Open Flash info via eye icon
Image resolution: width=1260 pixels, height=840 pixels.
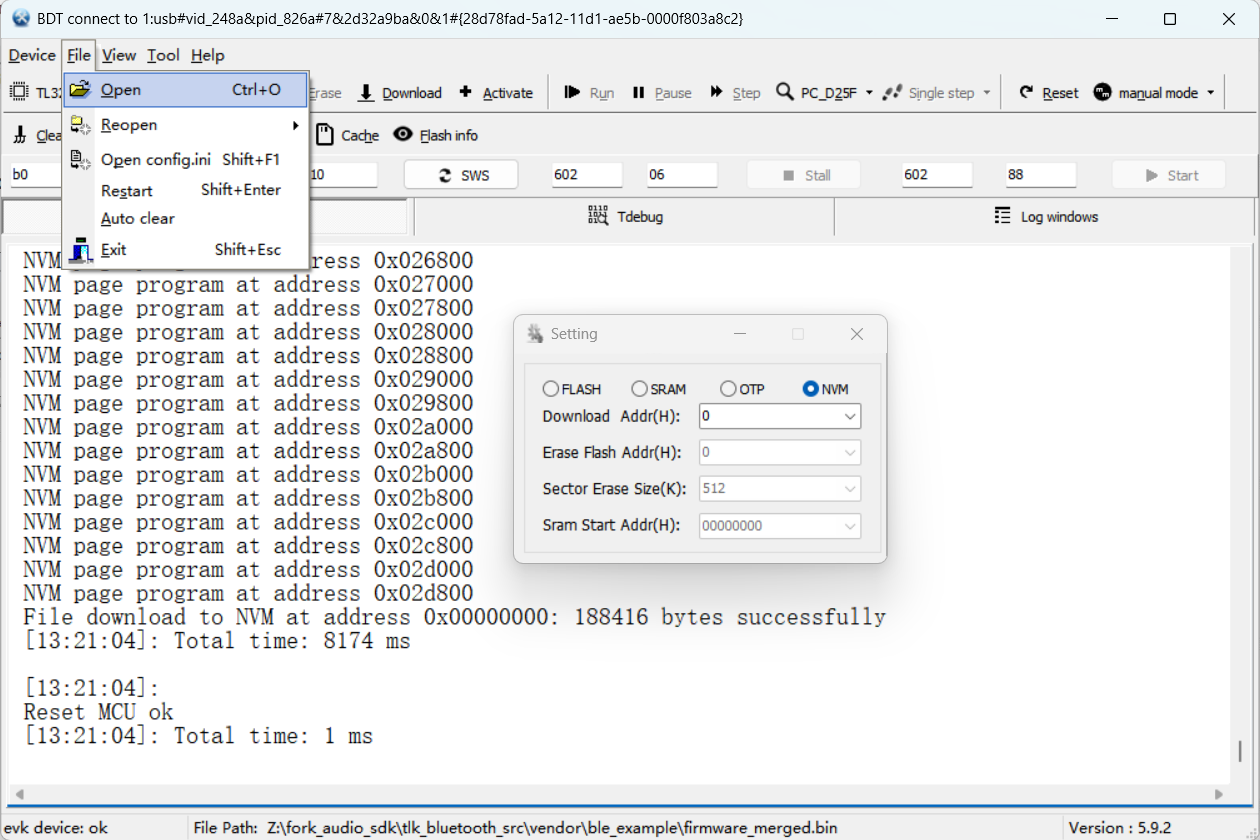click(x=402, y=134)
